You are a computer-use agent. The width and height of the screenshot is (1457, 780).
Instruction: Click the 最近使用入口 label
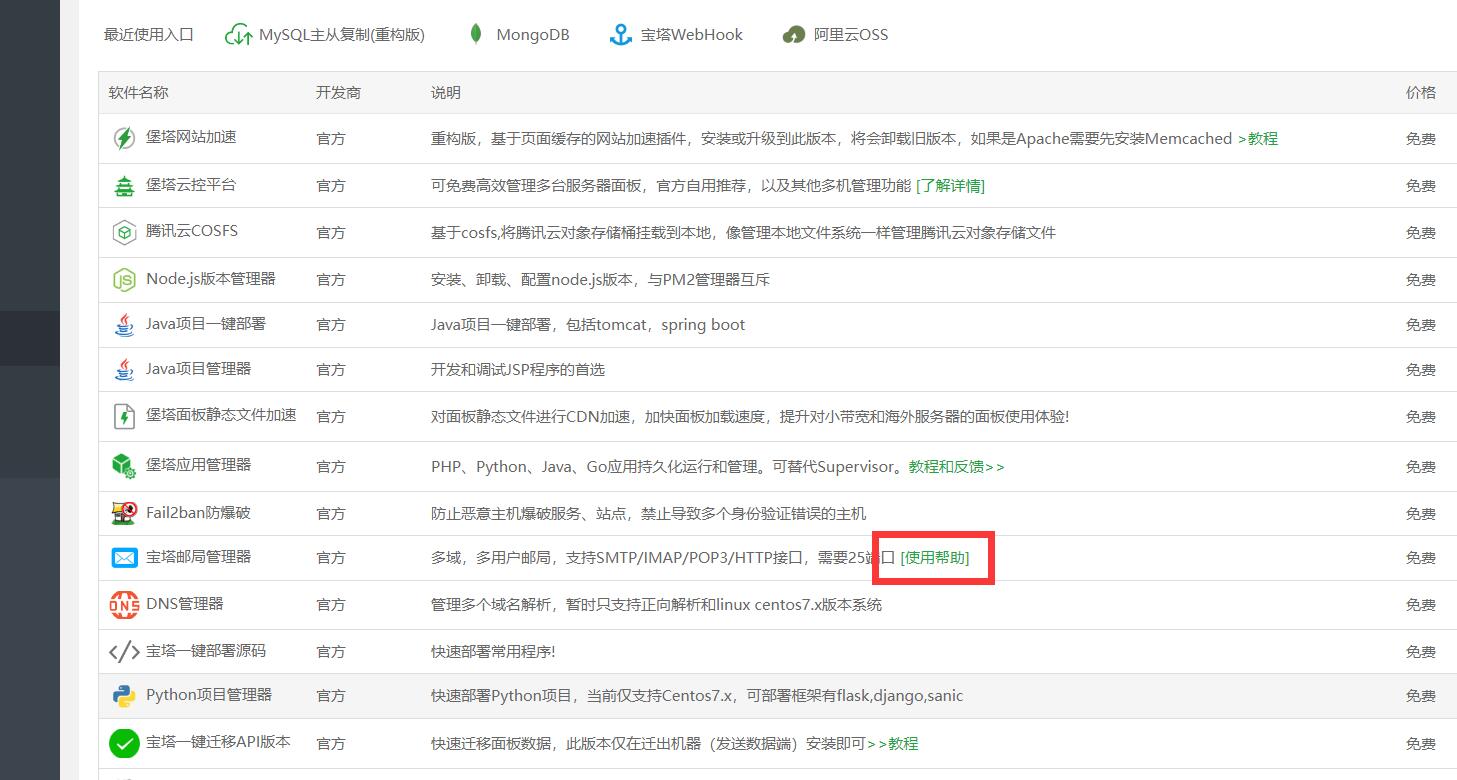[x=149, y=35]
